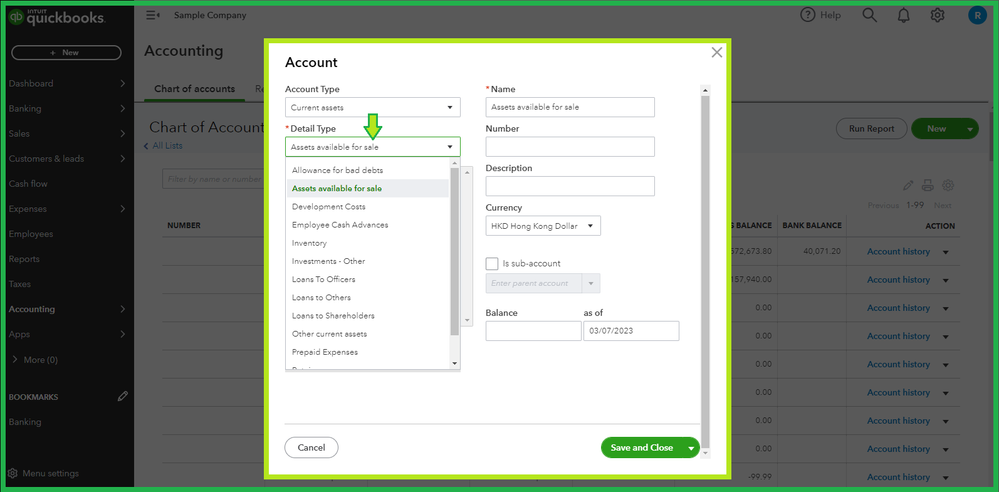
Task: Open the Currency dropdown
Action: click(543, 226)
